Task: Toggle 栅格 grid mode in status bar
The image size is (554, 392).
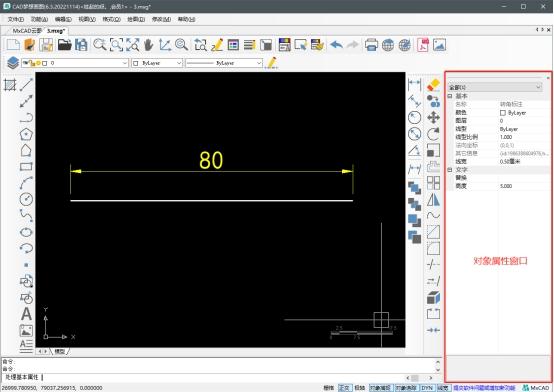Action: (x=329, y=388)
